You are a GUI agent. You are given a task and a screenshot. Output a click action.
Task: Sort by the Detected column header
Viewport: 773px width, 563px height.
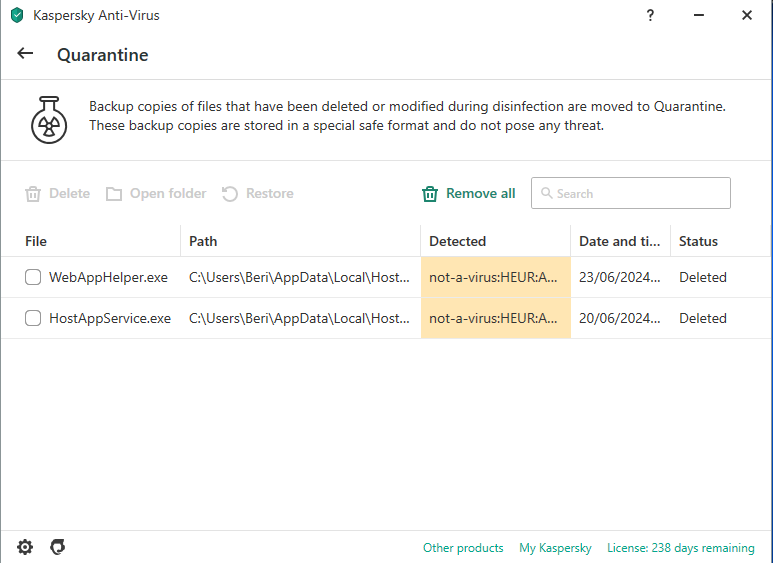457,241
